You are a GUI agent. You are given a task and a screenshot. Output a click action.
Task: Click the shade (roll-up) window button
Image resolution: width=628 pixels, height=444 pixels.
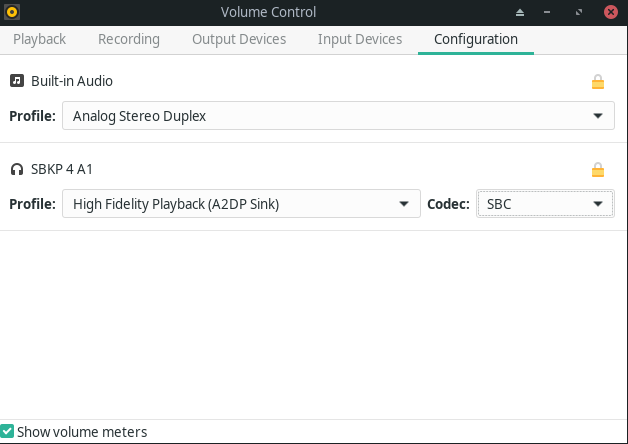pyautogui.click(x=519, y=13)
